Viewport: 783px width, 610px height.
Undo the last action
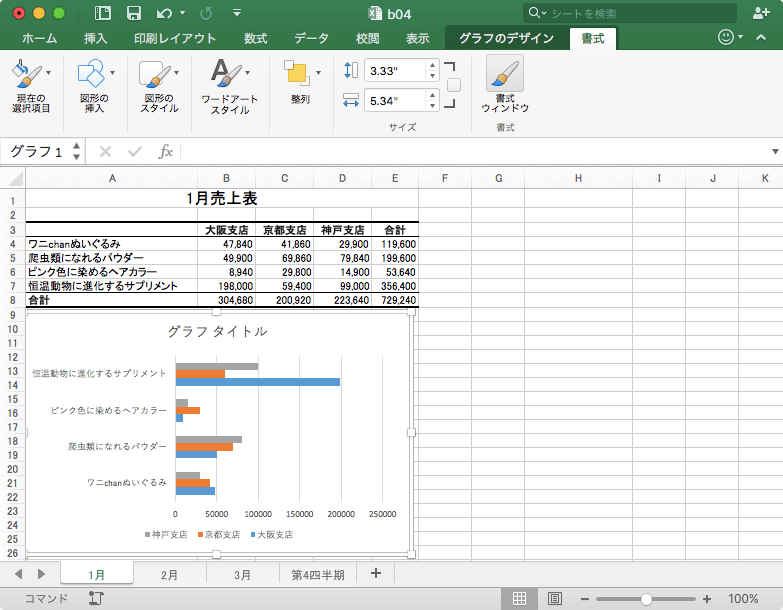(x=164, y=13)
